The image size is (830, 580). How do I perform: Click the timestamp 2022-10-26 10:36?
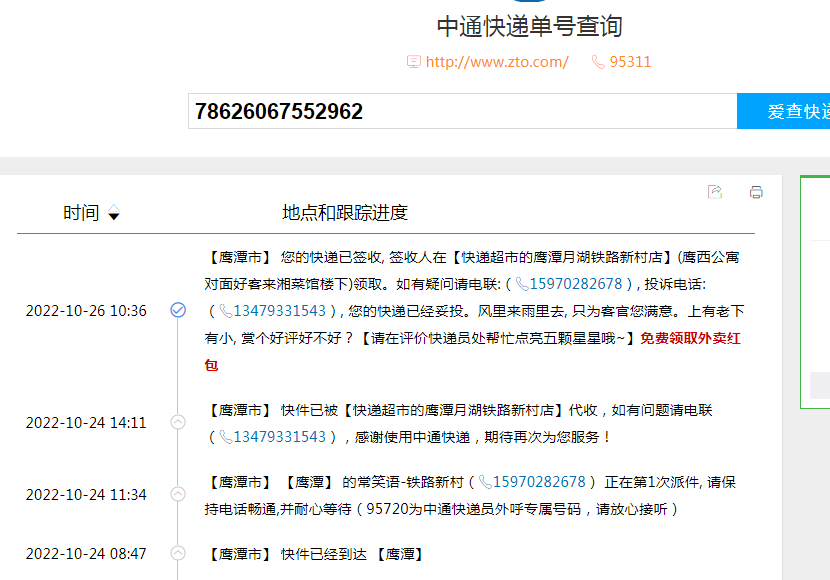86,311
